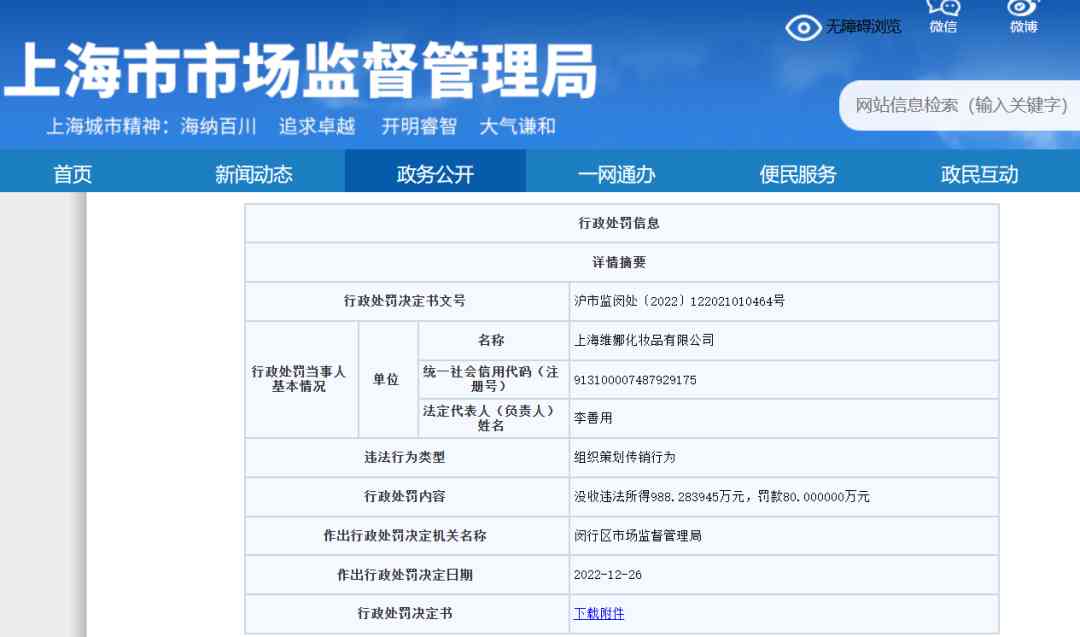Click the 无障碍浏览 text link

pyautogui.click(x=863, y=27)
